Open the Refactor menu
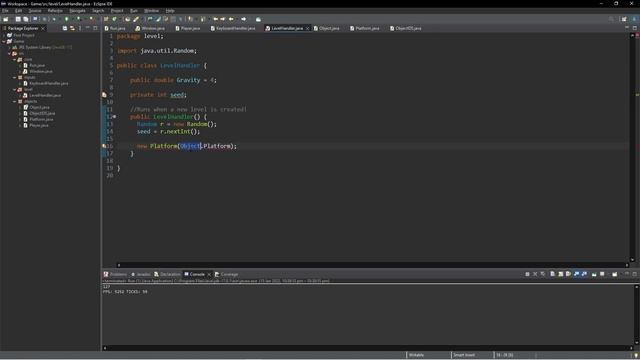Image resolution: width=640 pixels, height=360 pixels. pyautogui.click(x=55, y=11)
